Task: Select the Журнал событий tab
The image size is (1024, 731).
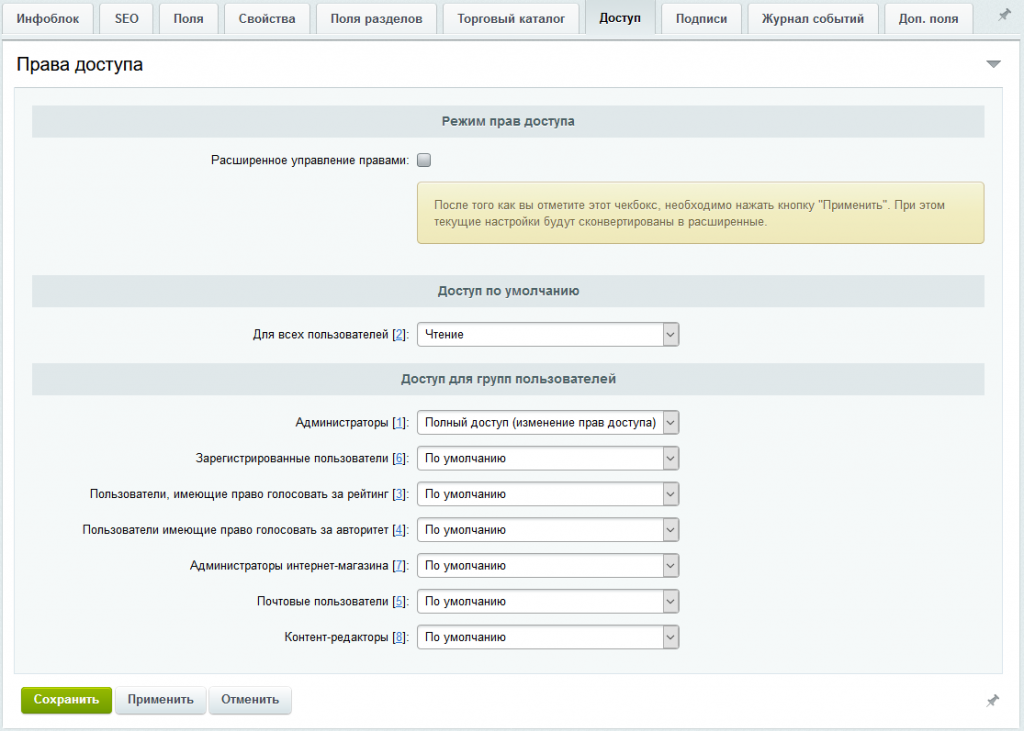Action: [812, 18]
